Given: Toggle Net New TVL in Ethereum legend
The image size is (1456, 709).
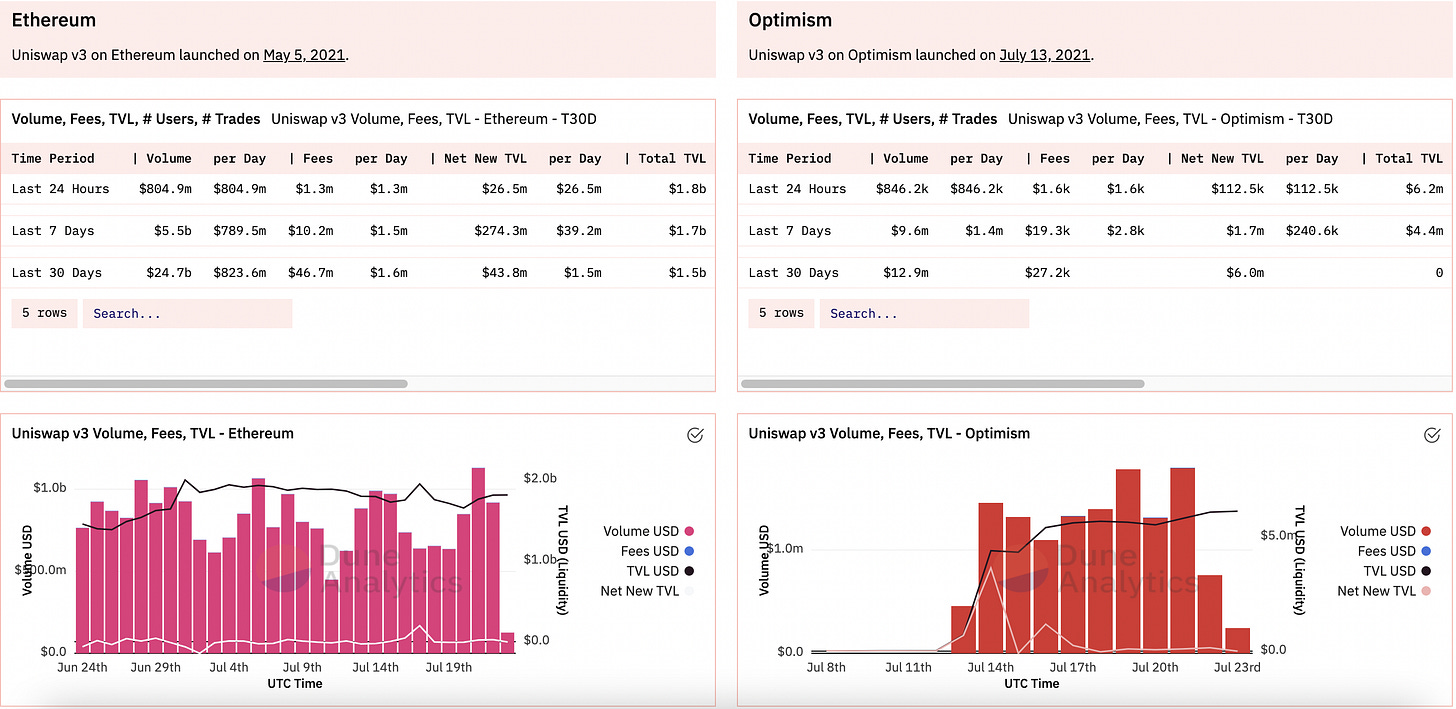Looking at the screenshot, I should coord(648,591).
